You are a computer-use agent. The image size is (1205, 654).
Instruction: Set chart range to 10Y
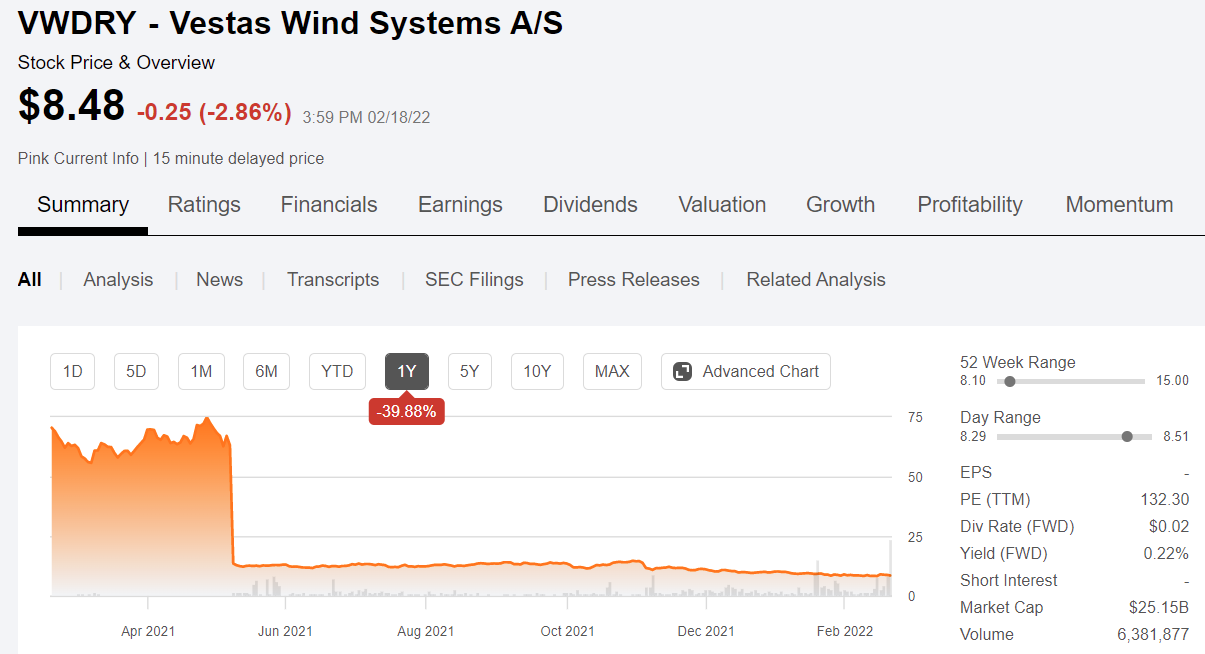[537, 371]
